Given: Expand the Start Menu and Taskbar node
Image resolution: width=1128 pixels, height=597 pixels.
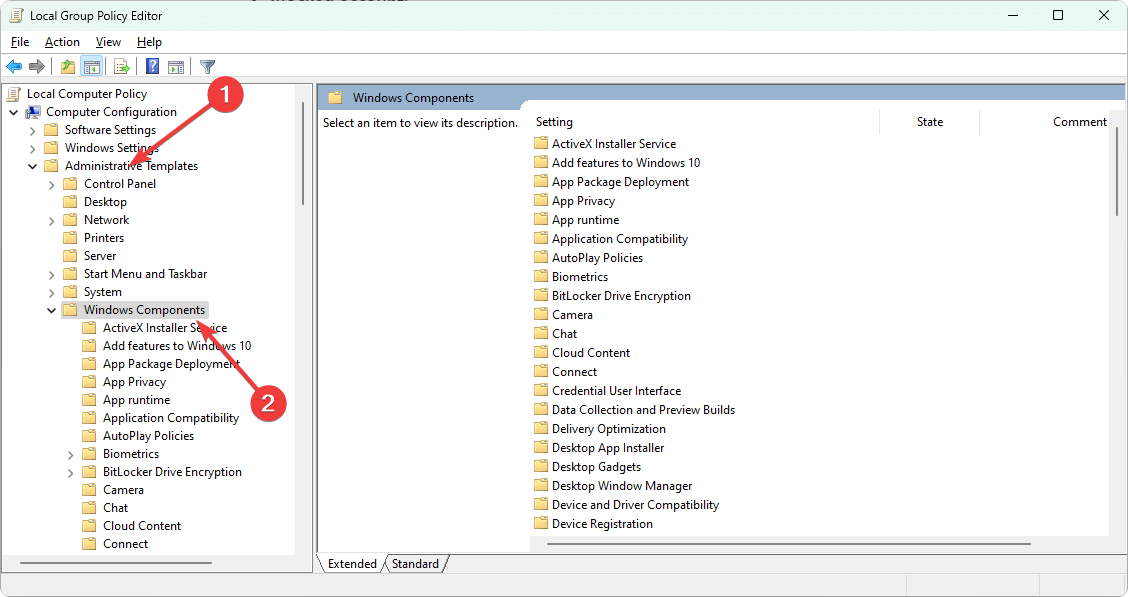Looking at the screenshot, I should [x=51, y=274].
